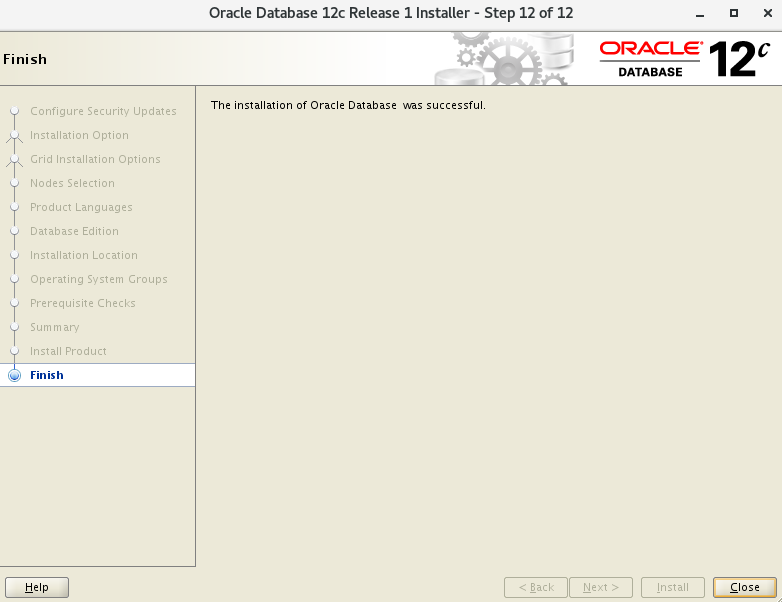Screen dimensions: 782x602
Task: Select Prerequisite Checks step
Action: coord(82,303)
